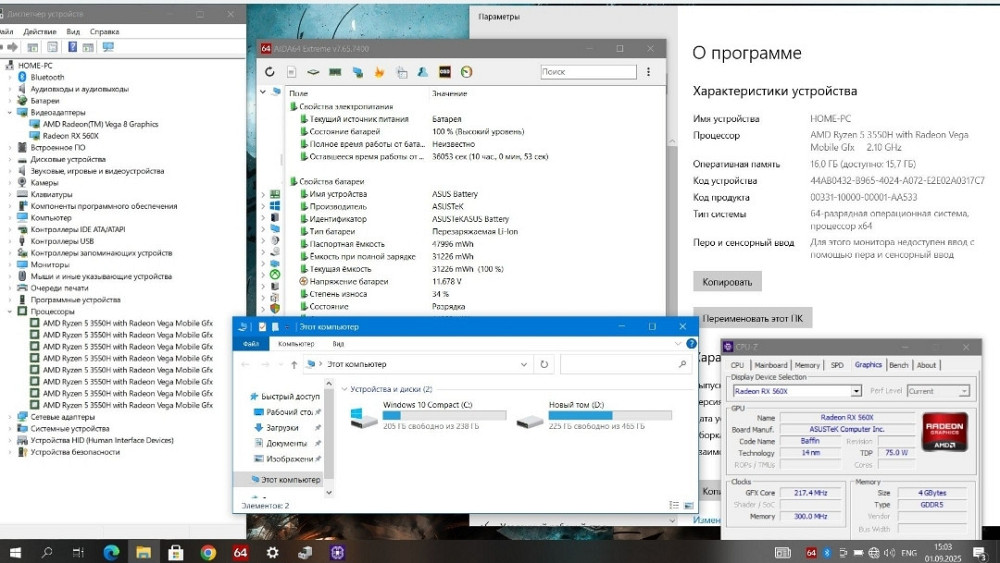This screenshot has width=1000, height=563.
Task: Collapse the Видеоадаптеры tree node
Action: click(x=10, y=113)
